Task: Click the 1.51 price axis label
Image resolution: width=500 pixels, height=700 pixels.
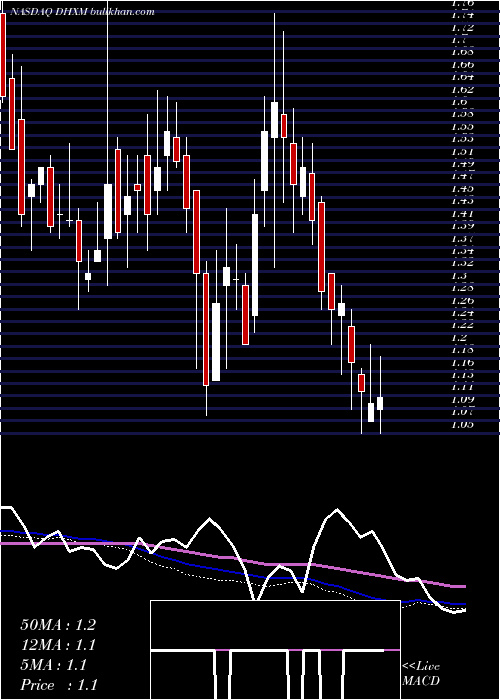Action: click(x=462, y=151)
